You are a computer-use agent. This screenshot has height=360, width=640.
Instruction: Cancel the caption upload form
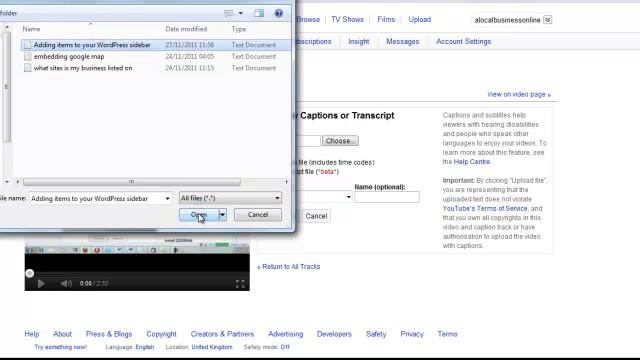click(x=316, y=216)
